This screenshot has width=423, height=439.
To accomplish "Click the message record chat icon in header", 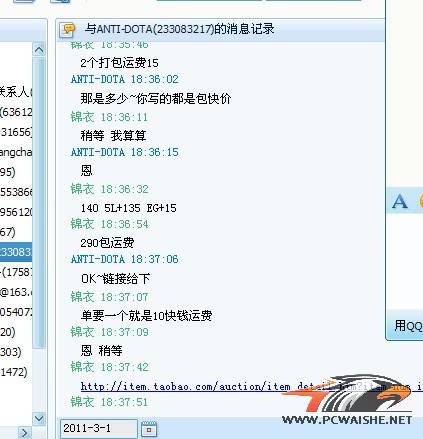I will coord(68,29).
